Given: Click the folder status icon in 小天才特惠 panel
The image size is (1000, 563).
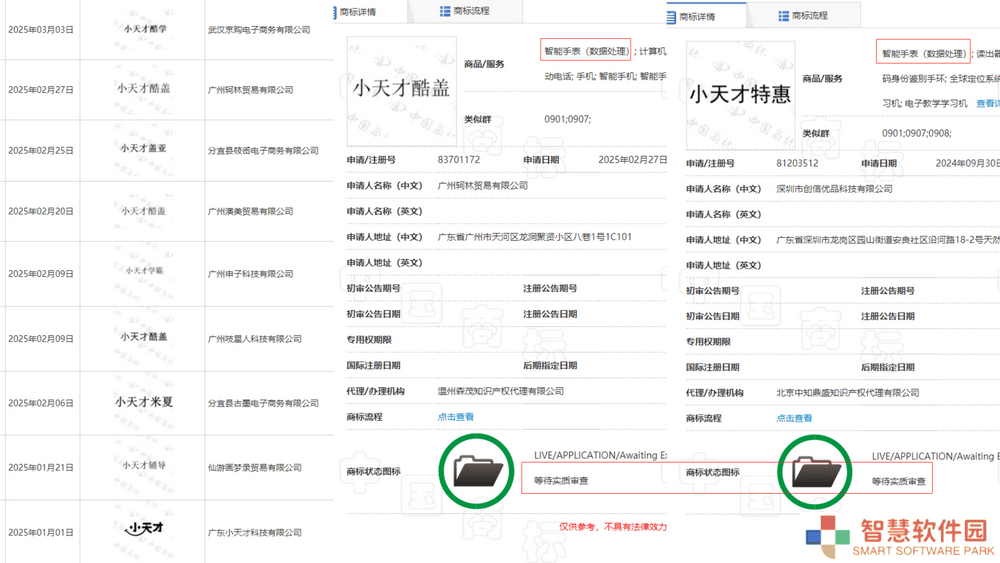Looking at the screenshot, I should (x=815, y=472).
